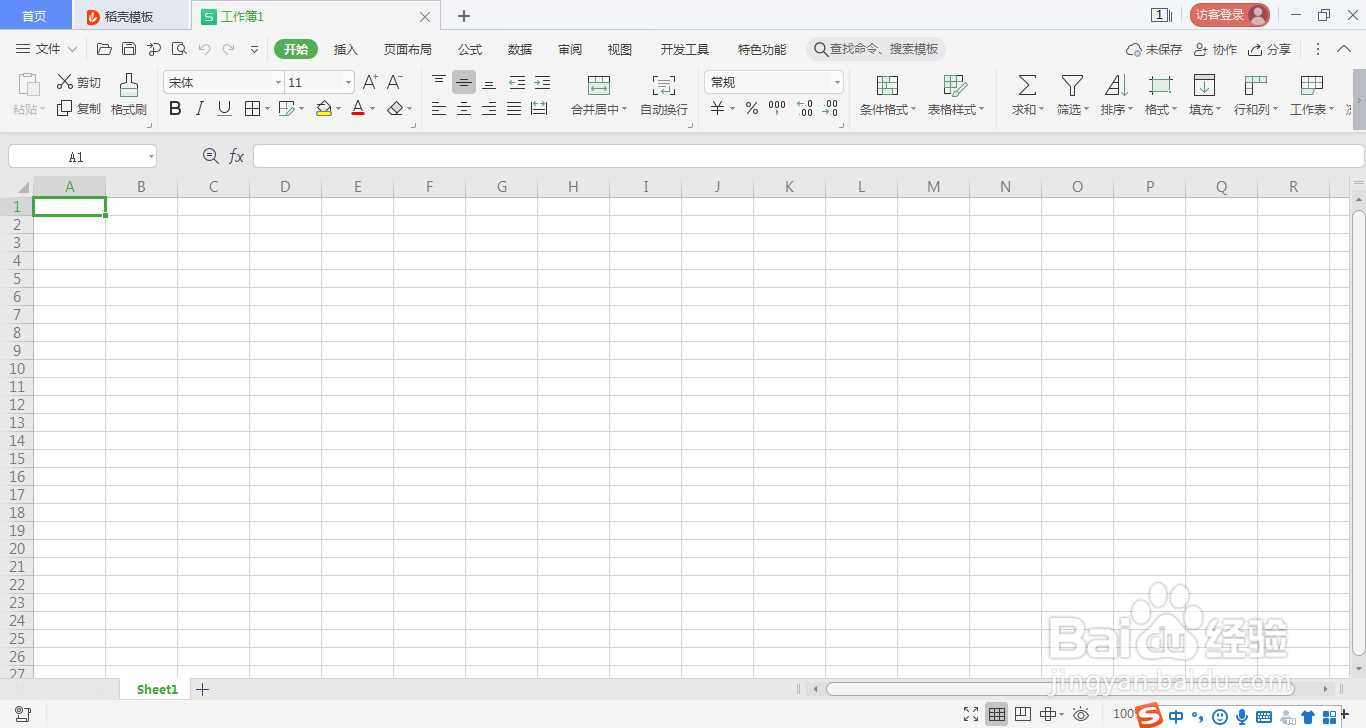Click the Copy (复制) button
The height and width of the screenshot is (728, 1366).
tap(79, 108)
